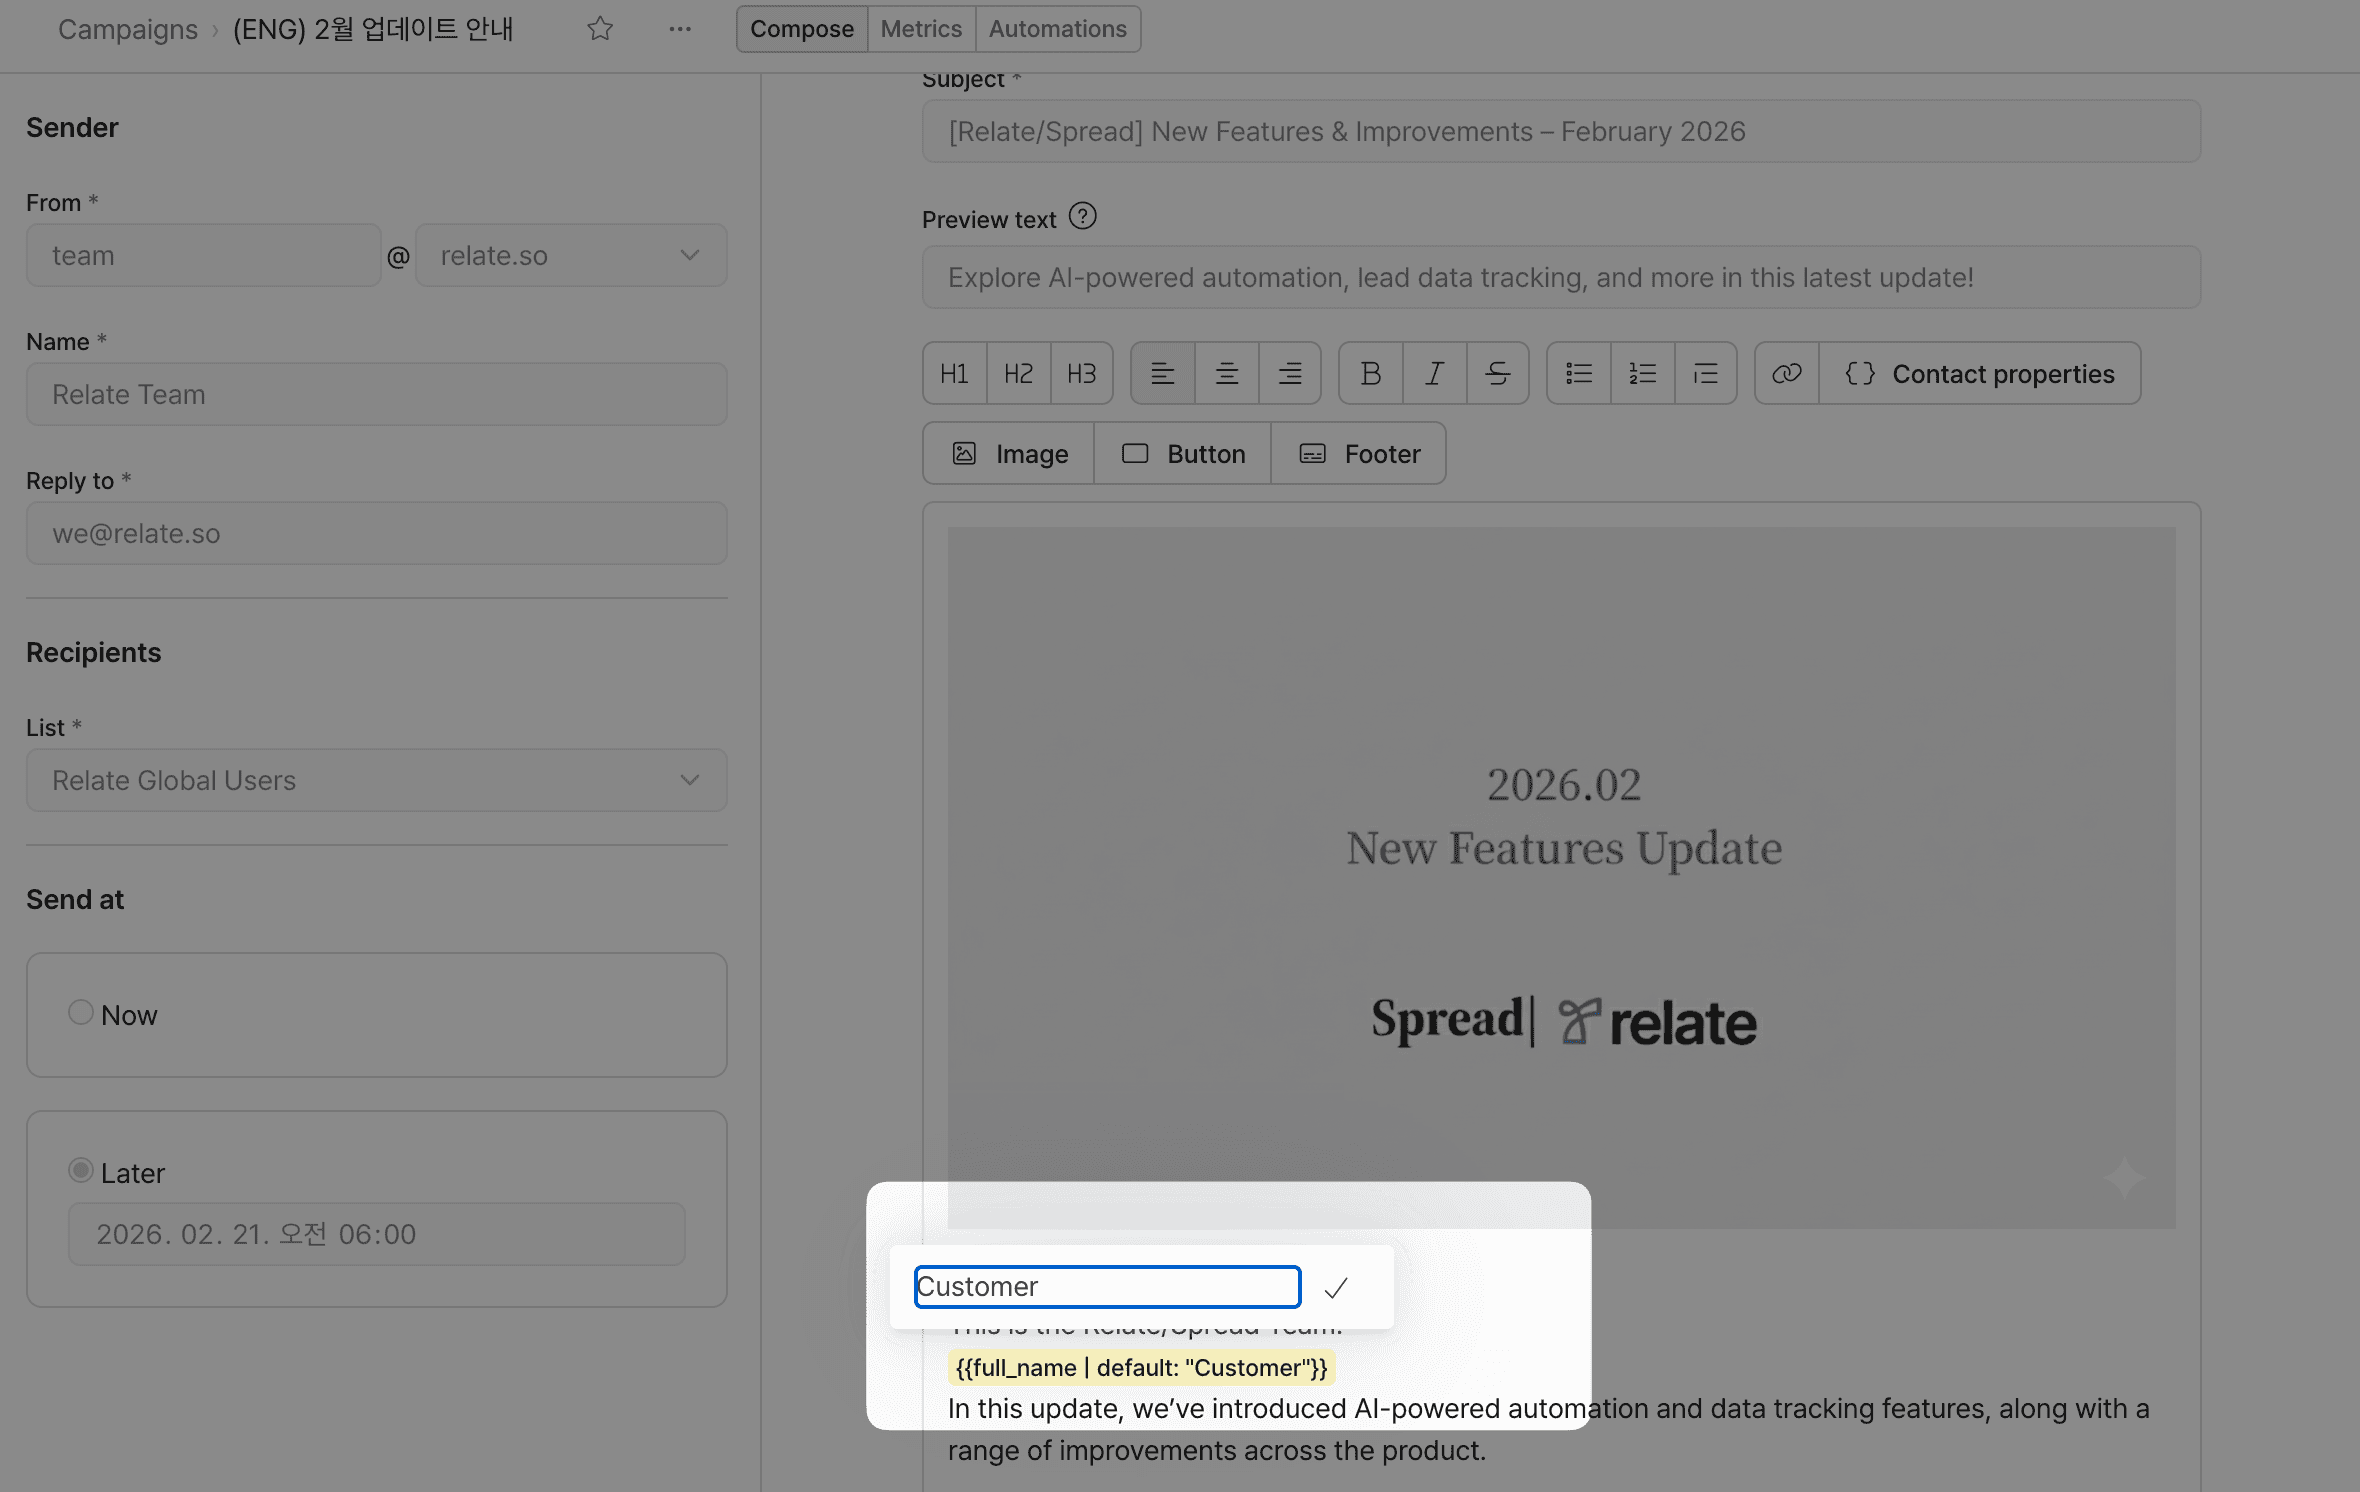Click the Preview text help icon
The image size is (2360, 1492).
pyautogui.click(x=1082, y=216)
